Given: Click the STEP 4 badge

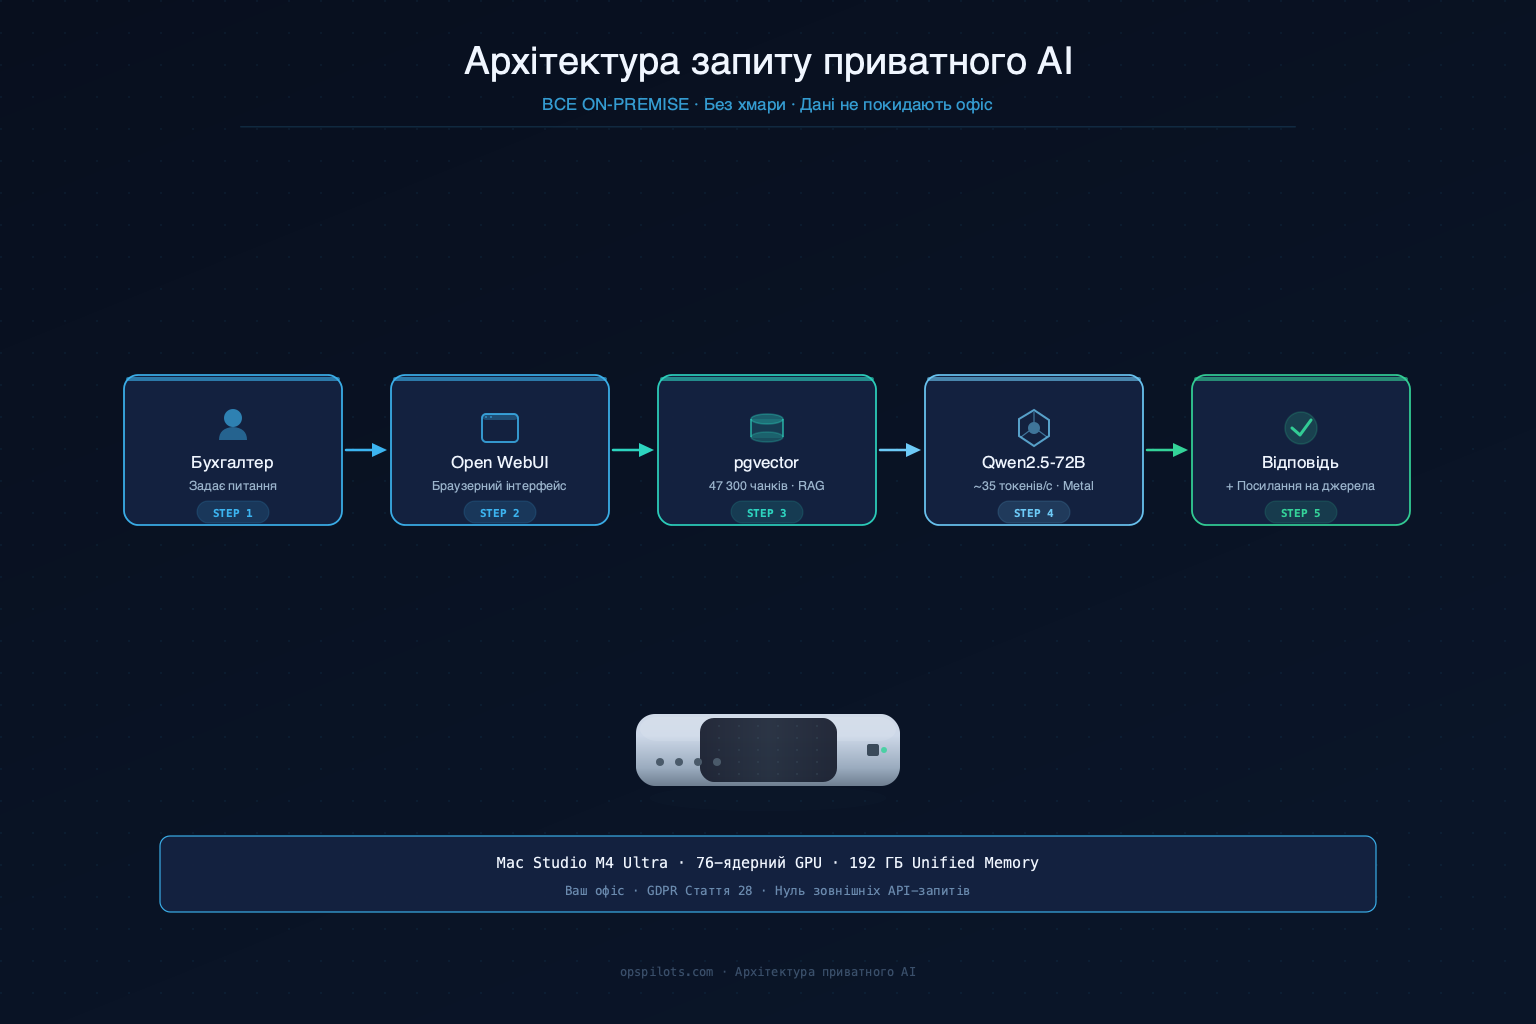Looking at the screenshot, I should coord(1034,513).
